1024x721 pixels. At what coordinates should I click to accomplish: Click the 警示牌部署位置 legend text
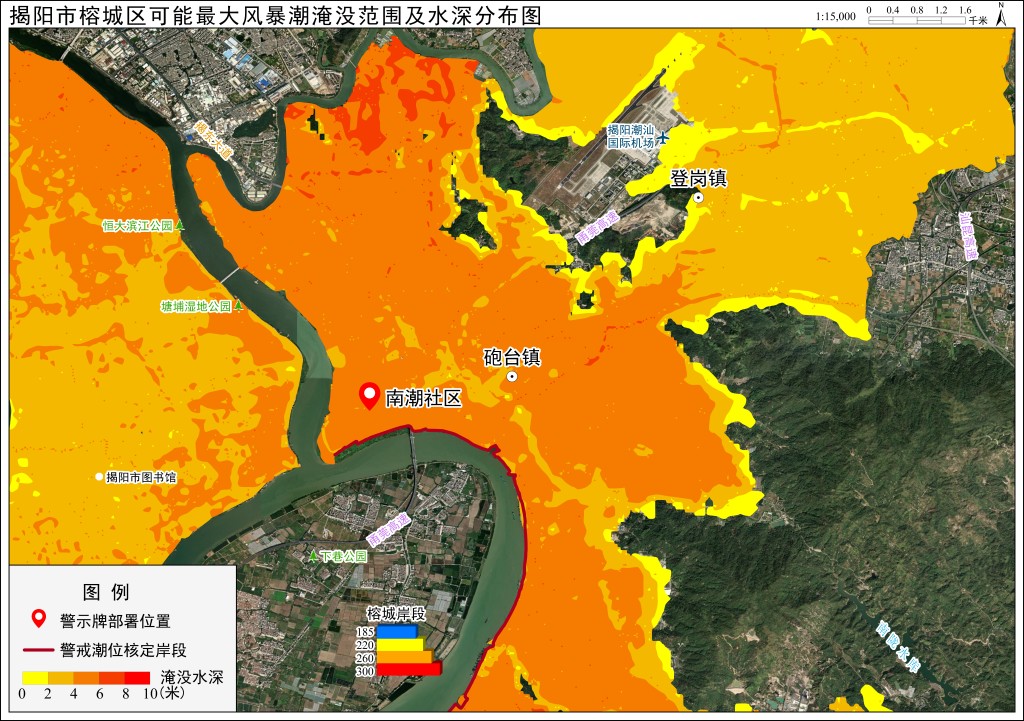(115, 620)
